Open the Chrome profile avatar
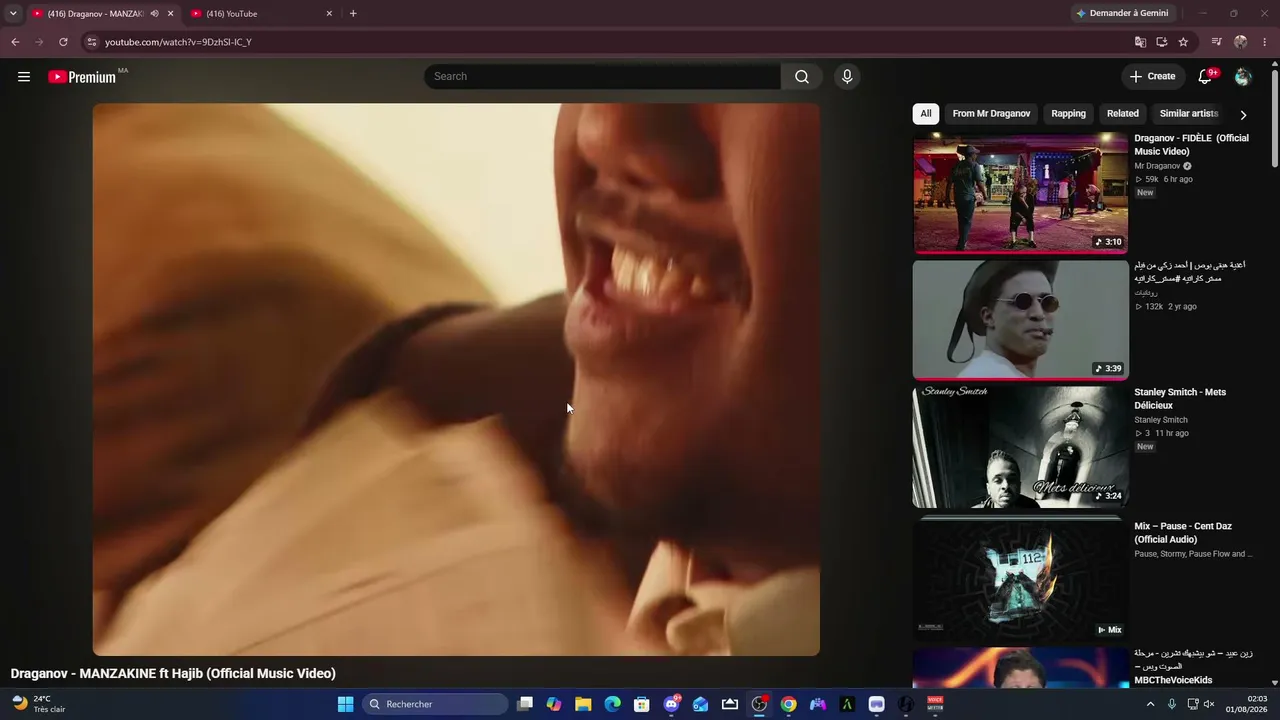Image resolution: width=1280 pixels, height=720 pixels. click(1241, 42)
